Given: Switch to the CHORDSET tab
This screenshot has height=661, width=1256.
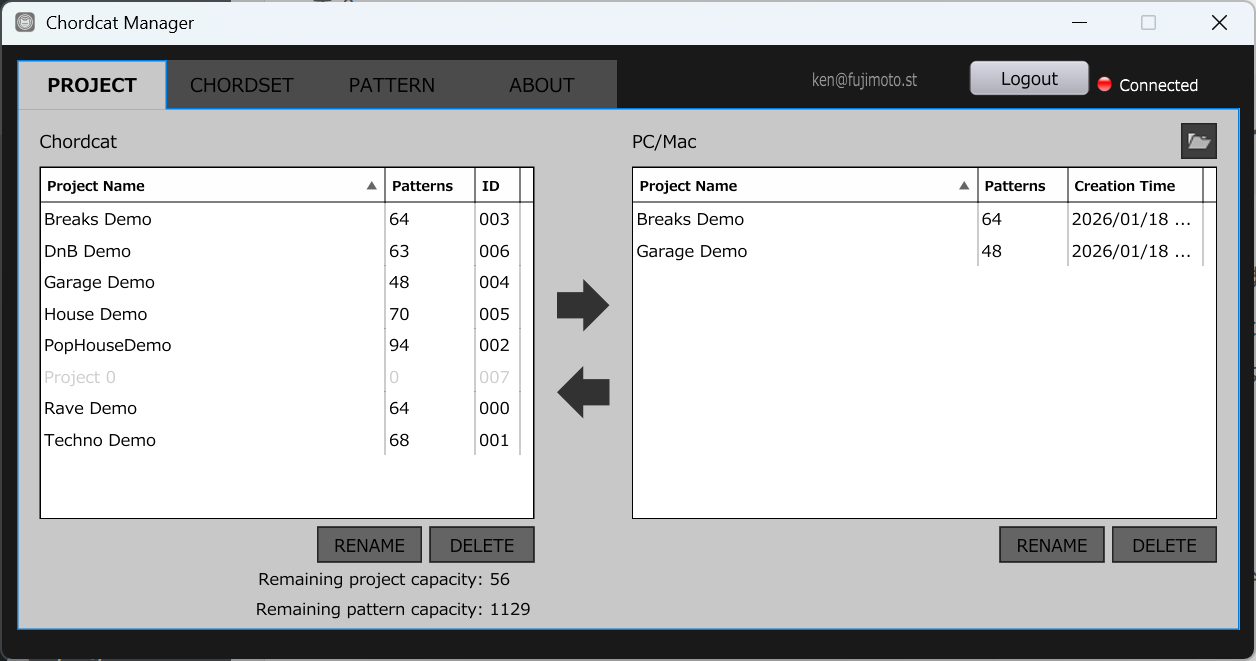Looking at the screenshot, I should pyautogui.click(x=241, y=85).
